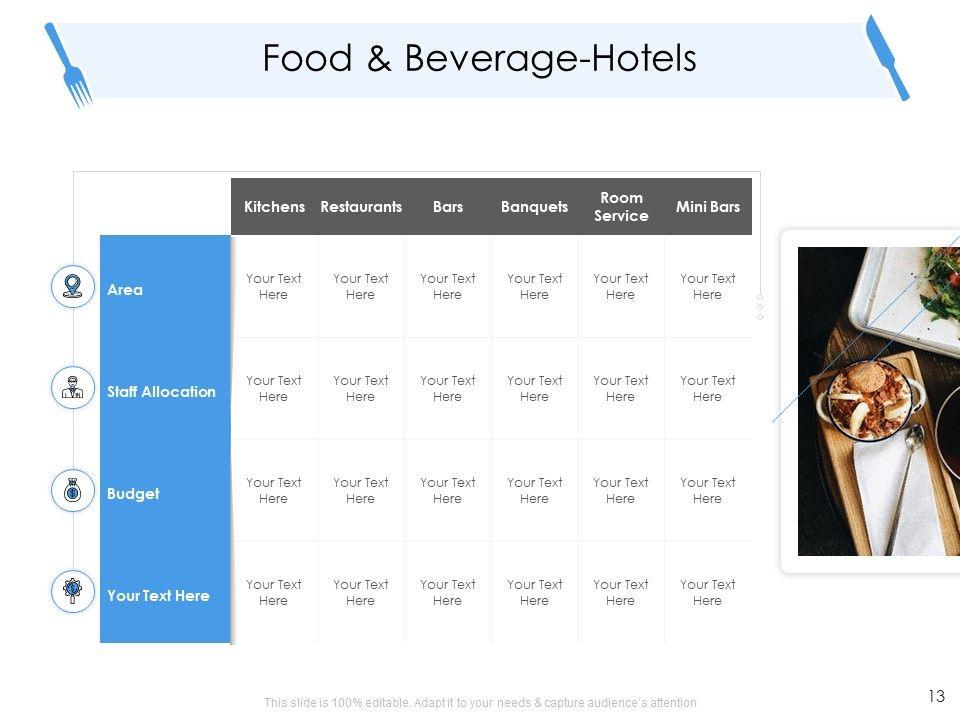Select the Bars column header
The width and height of the screenshot is (960, 720).
click(448, 207)
